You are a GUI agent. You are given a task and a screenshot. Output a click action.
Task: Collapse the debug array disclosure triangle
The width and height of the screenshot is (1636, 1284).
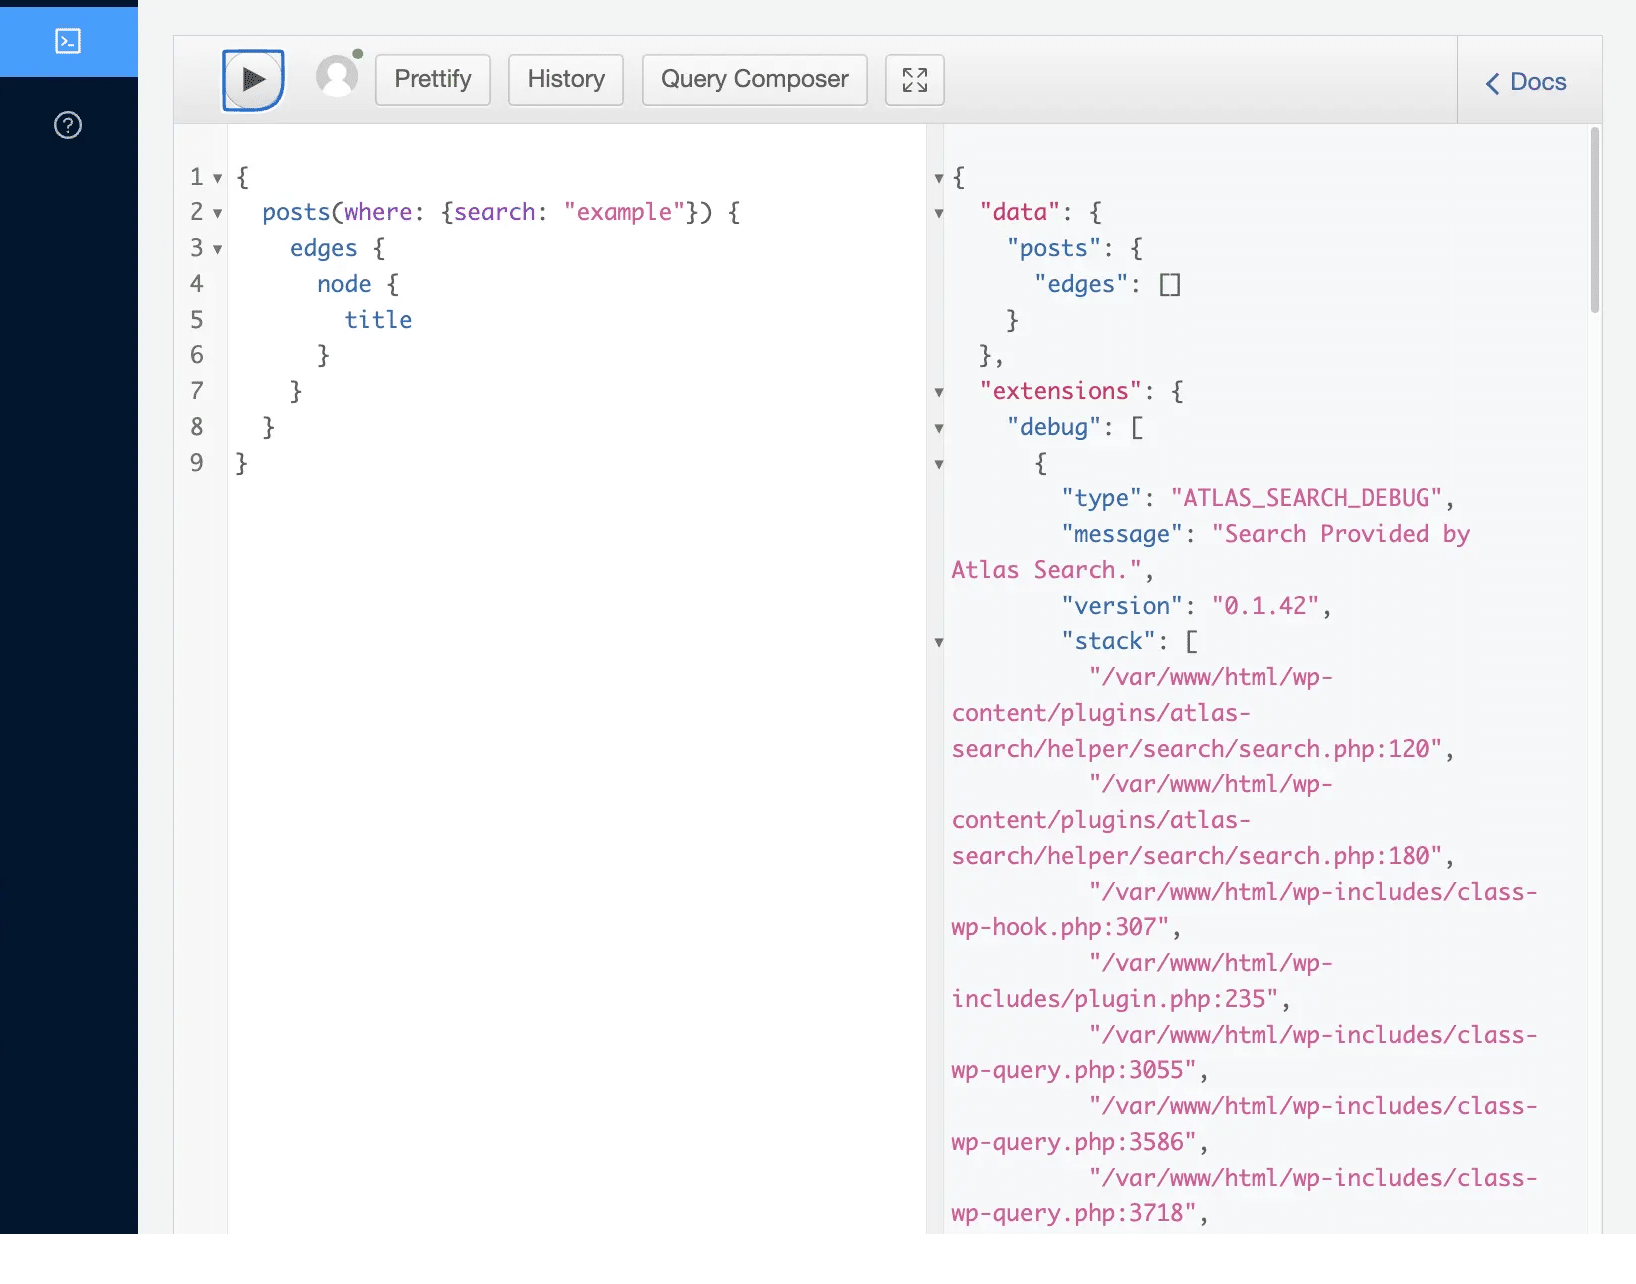pyautogui.click(x=939, y=429)
